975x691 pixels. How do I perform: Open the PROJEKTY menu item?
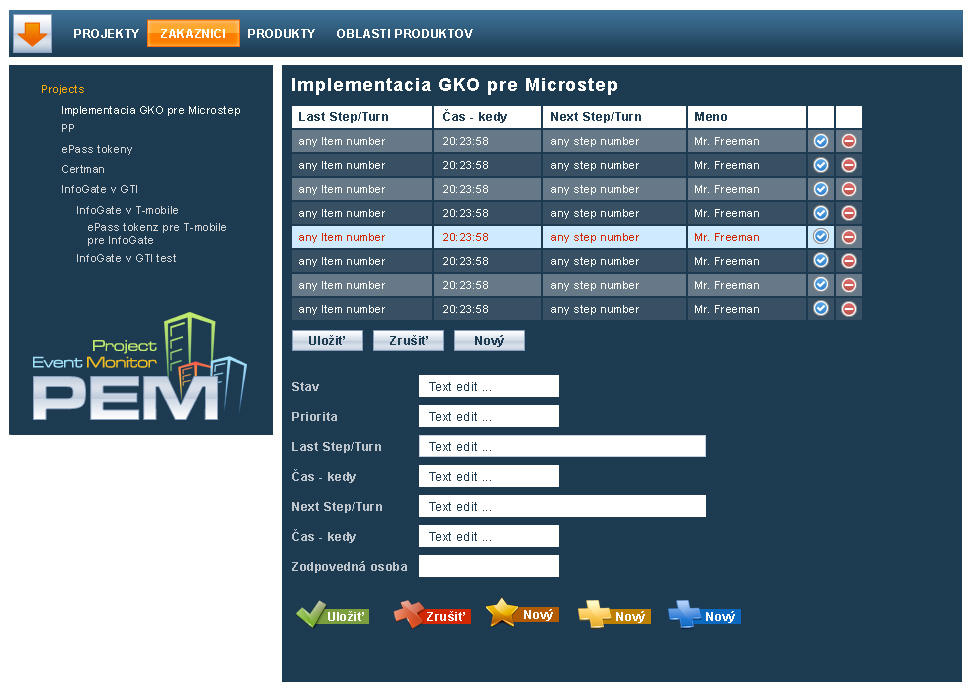pos(106,34)
